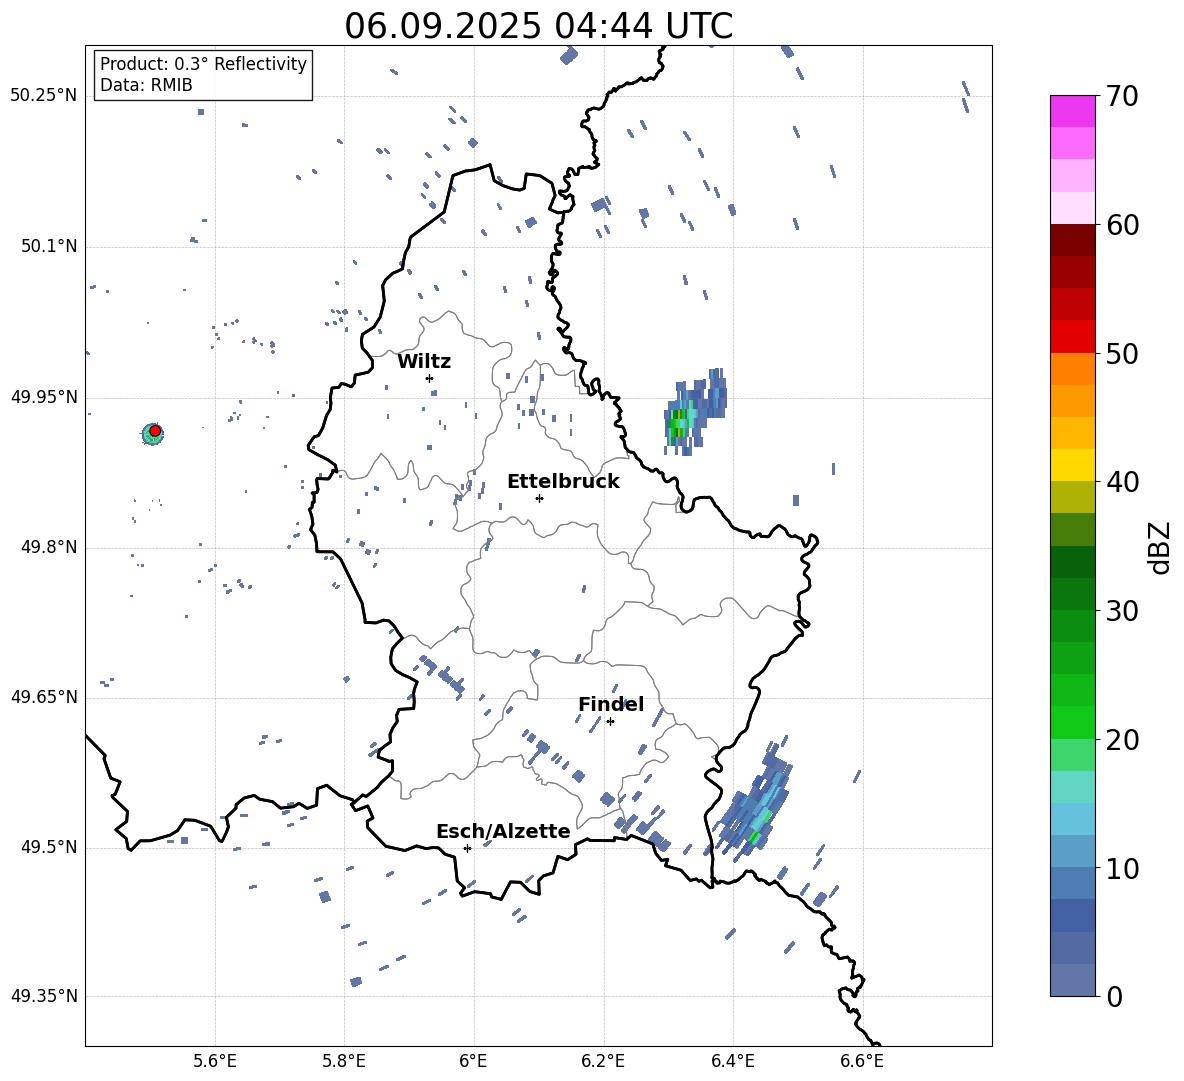Click the bright red 50 dBZ colorbar segment
The width and height of the screenshot is (1184, 1081).
point(1072,337)
